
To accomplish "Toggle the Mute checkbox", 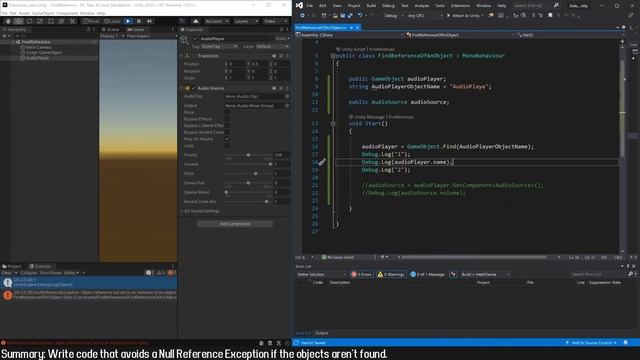I will (x=227, y=112).
